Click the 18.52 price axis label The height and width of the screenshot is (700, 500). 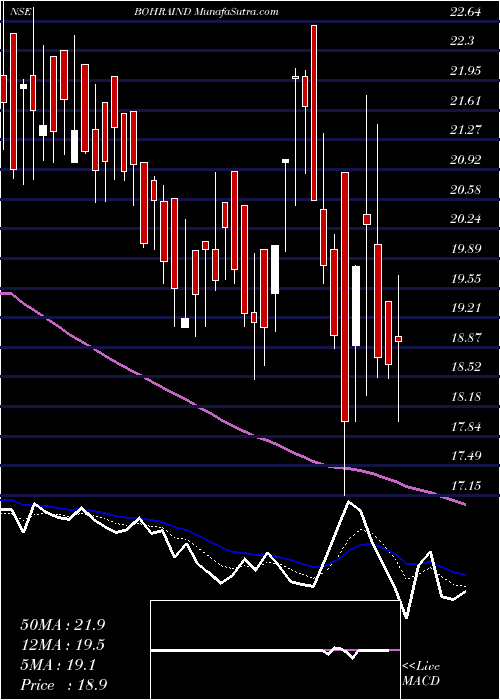[466, 367]
